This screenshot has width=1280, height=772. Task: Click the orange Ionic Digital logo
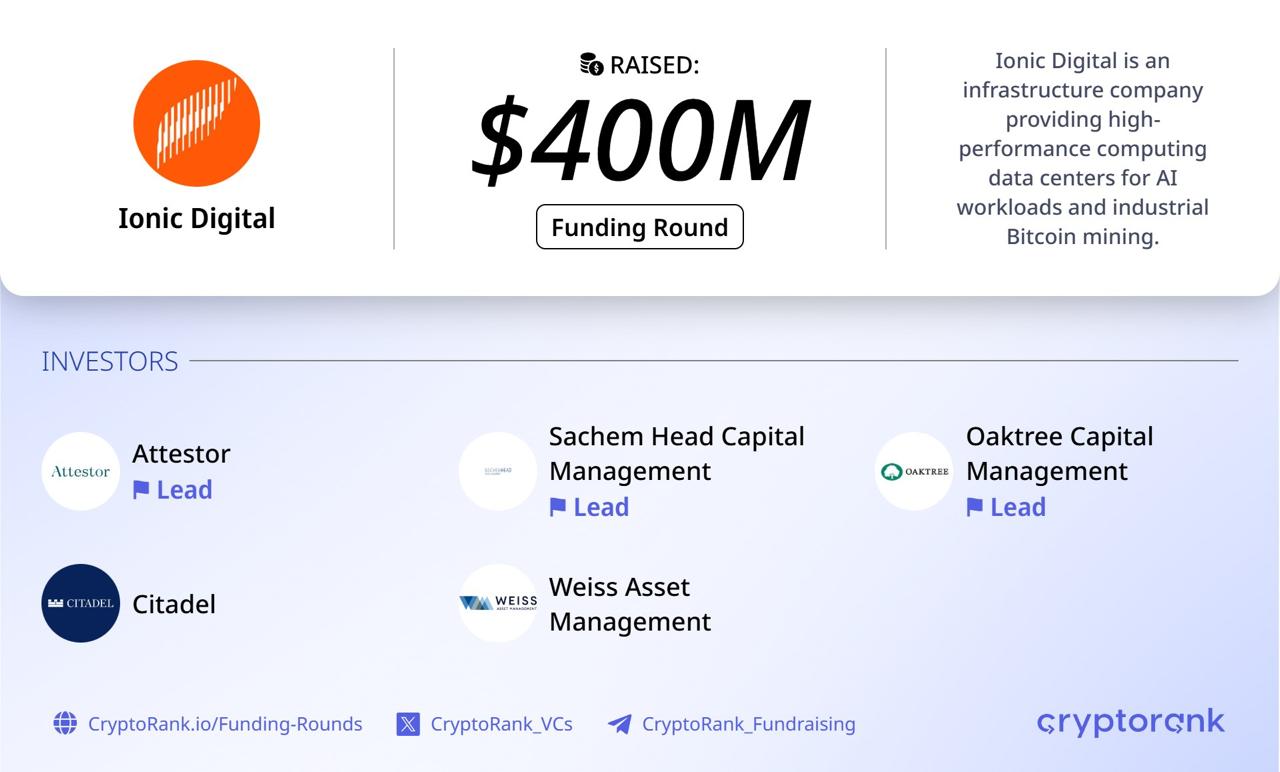197,123
